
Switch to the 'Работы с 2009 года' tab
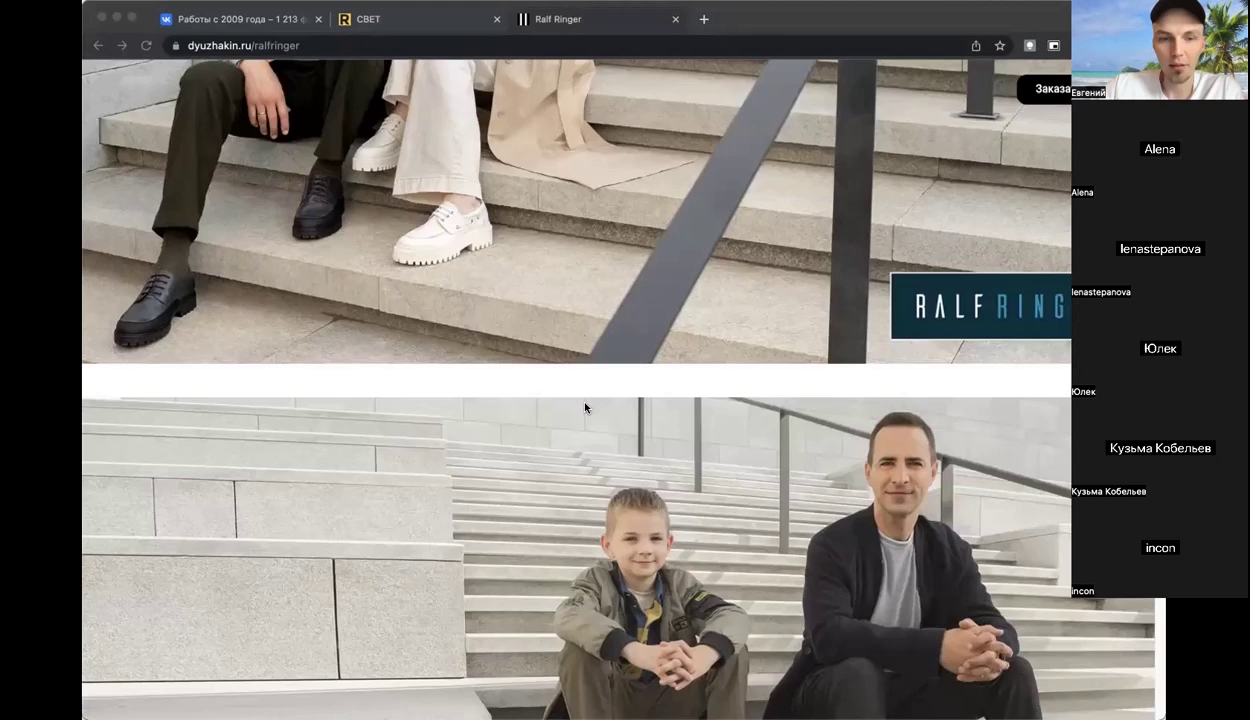click(x=241, y=19)
